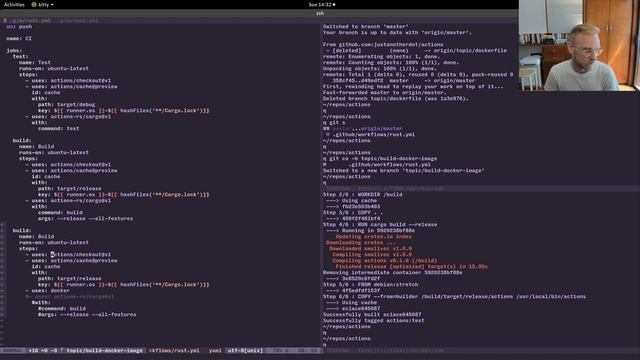
Task: Click 'Step 6/6 : COPY --from=builder' line
Action: click(x=454, y=297)
